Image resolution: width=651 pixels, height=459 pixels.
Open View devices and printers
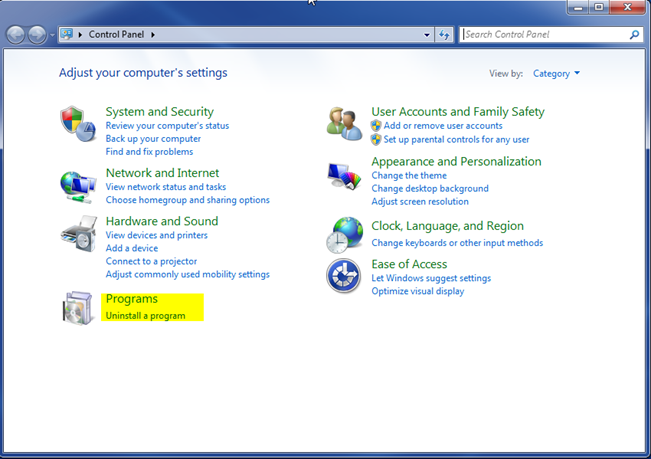pyautogui.click(x=157, y=235)
